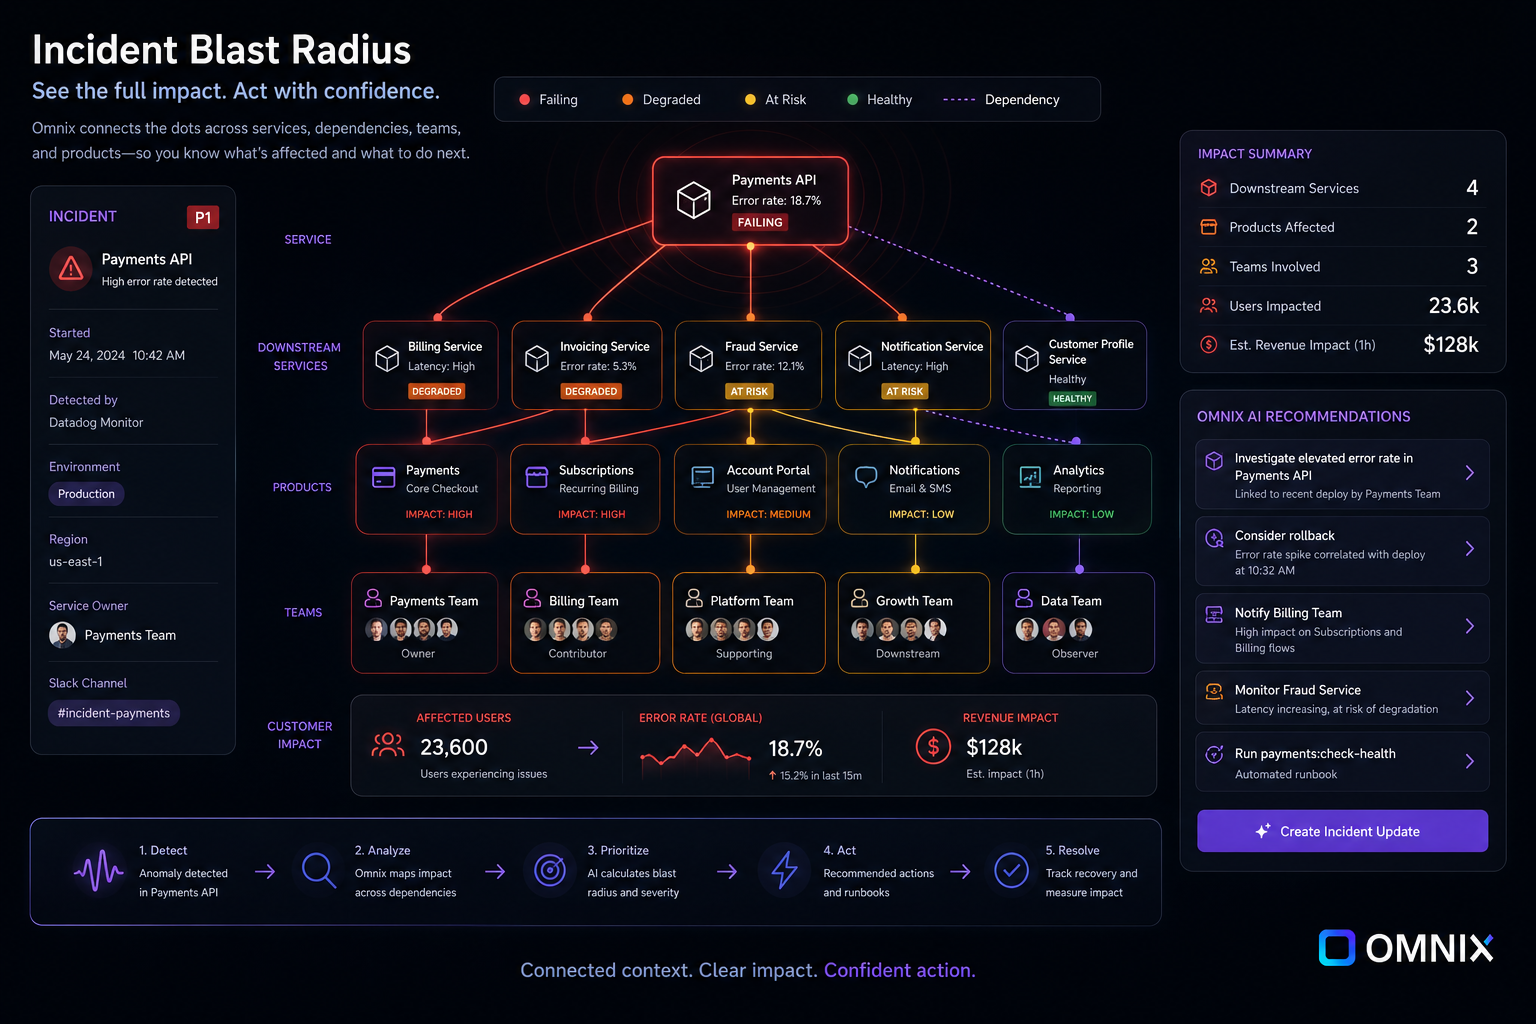The height and width of the screenshot is (1024, 1536).
Task: Click the Payments API cube icon in service node
Action: (693, 200)
